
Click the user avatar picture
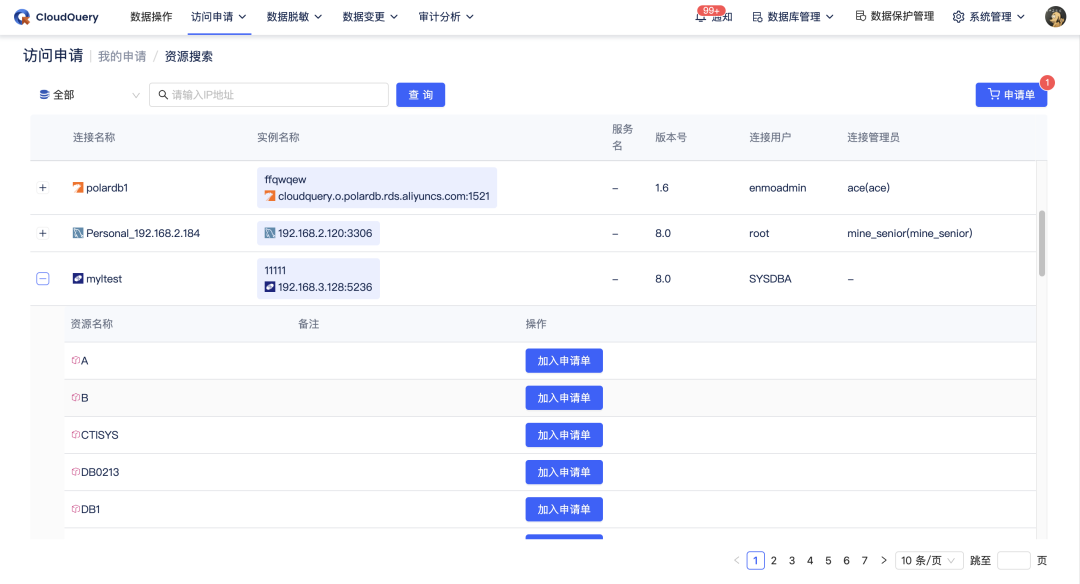click(1055, 17)
